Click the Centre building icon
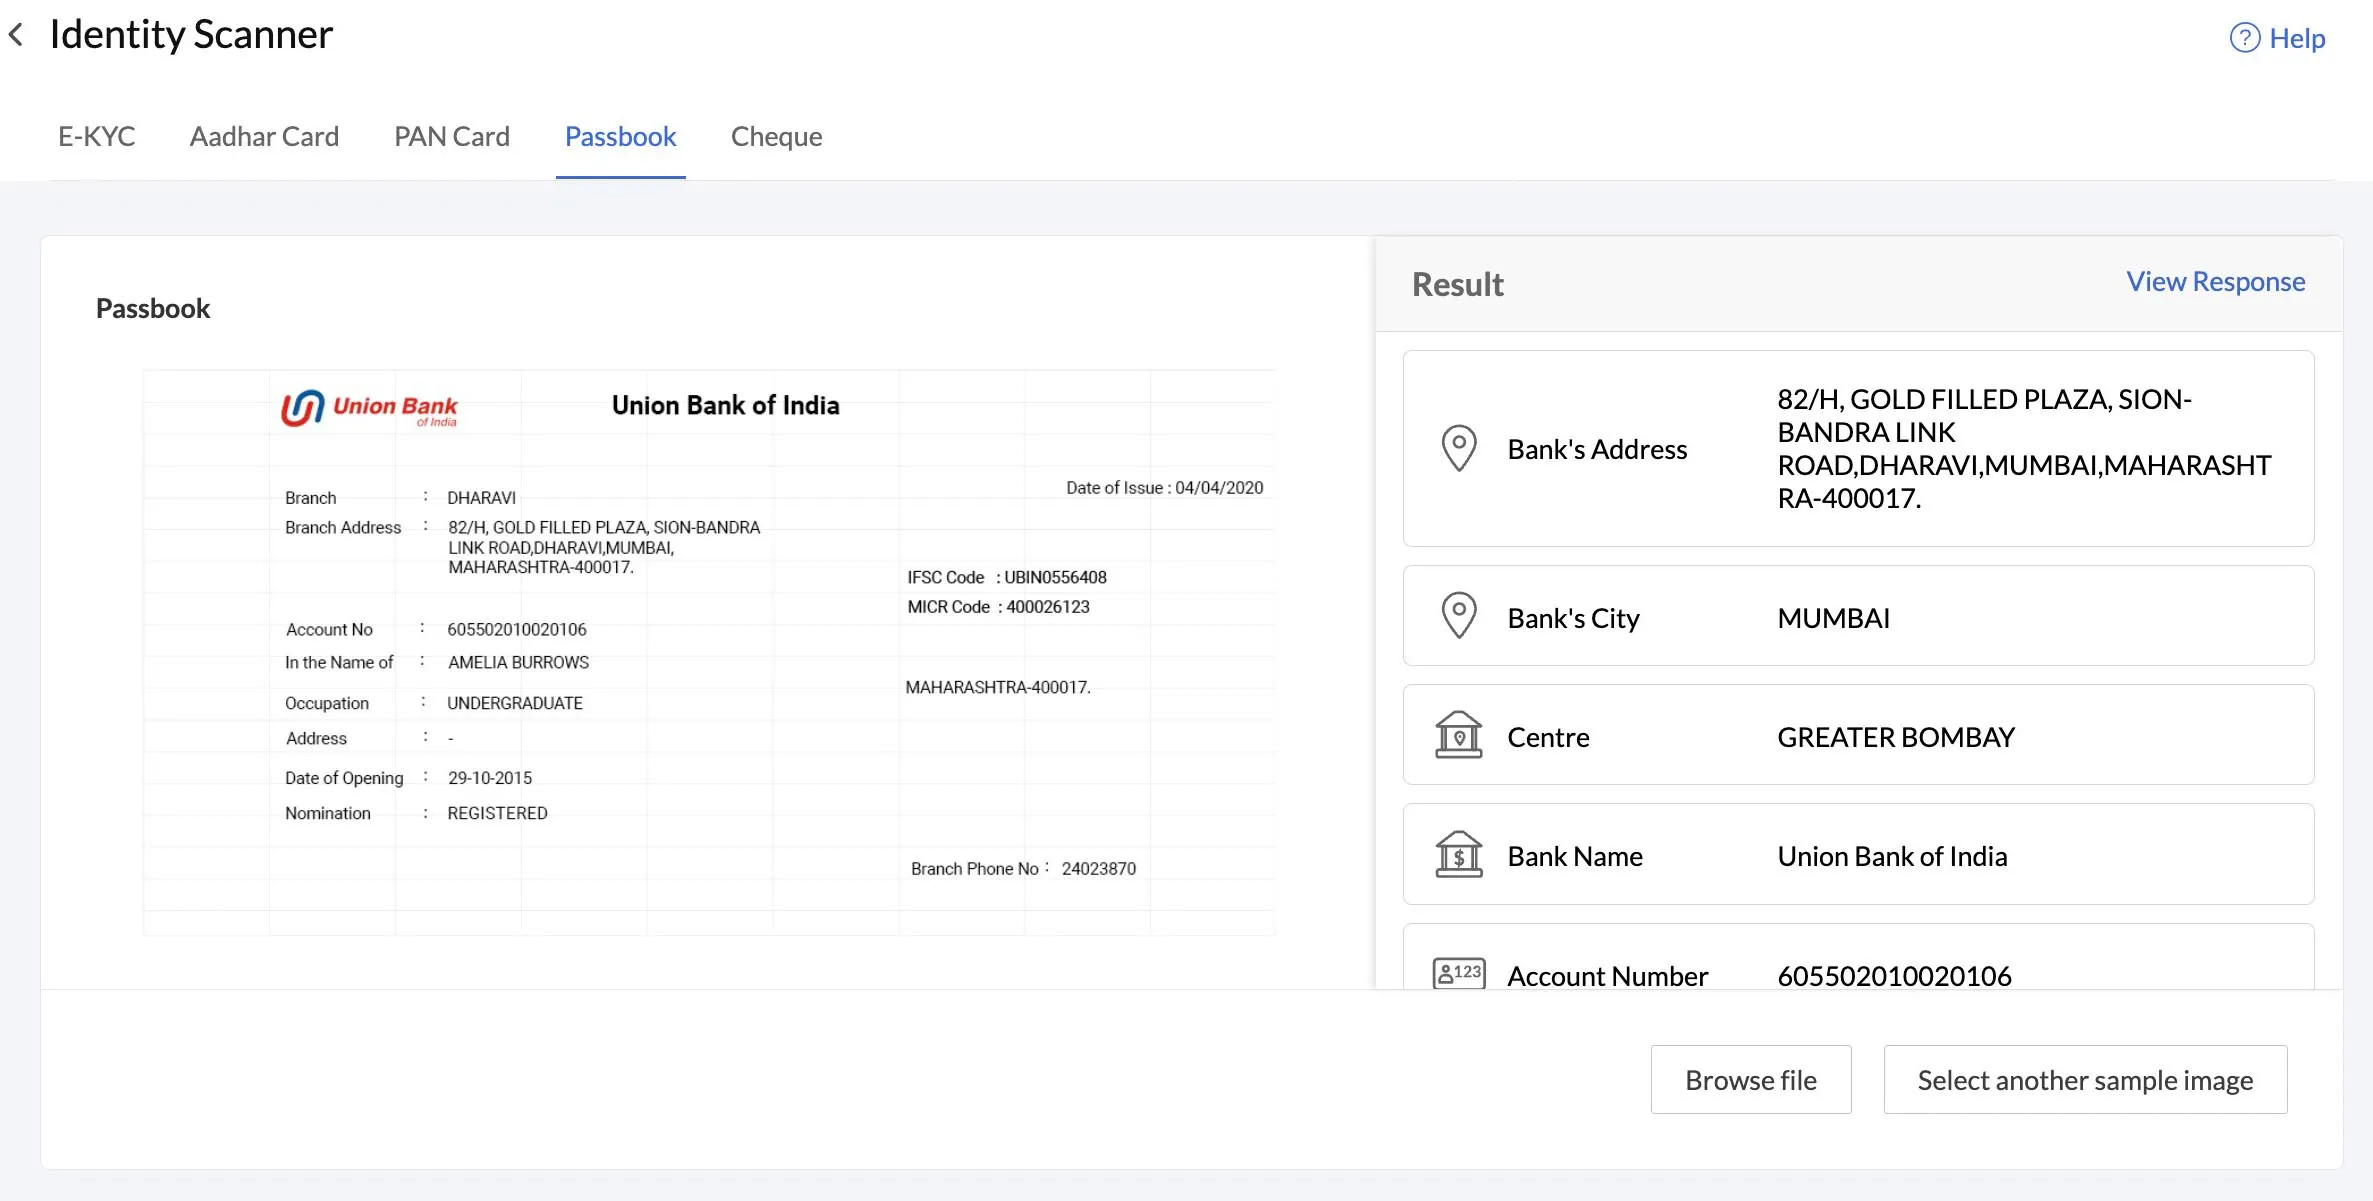Image resolution: width=2373 pixels, height=1201 pixels. click(x=1458, y=735)
